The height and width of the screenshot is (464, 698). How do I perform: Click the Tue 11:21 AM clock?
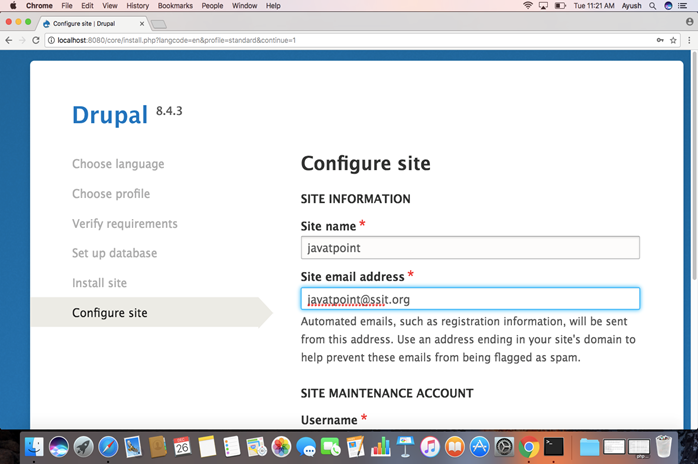pos(594,5)
